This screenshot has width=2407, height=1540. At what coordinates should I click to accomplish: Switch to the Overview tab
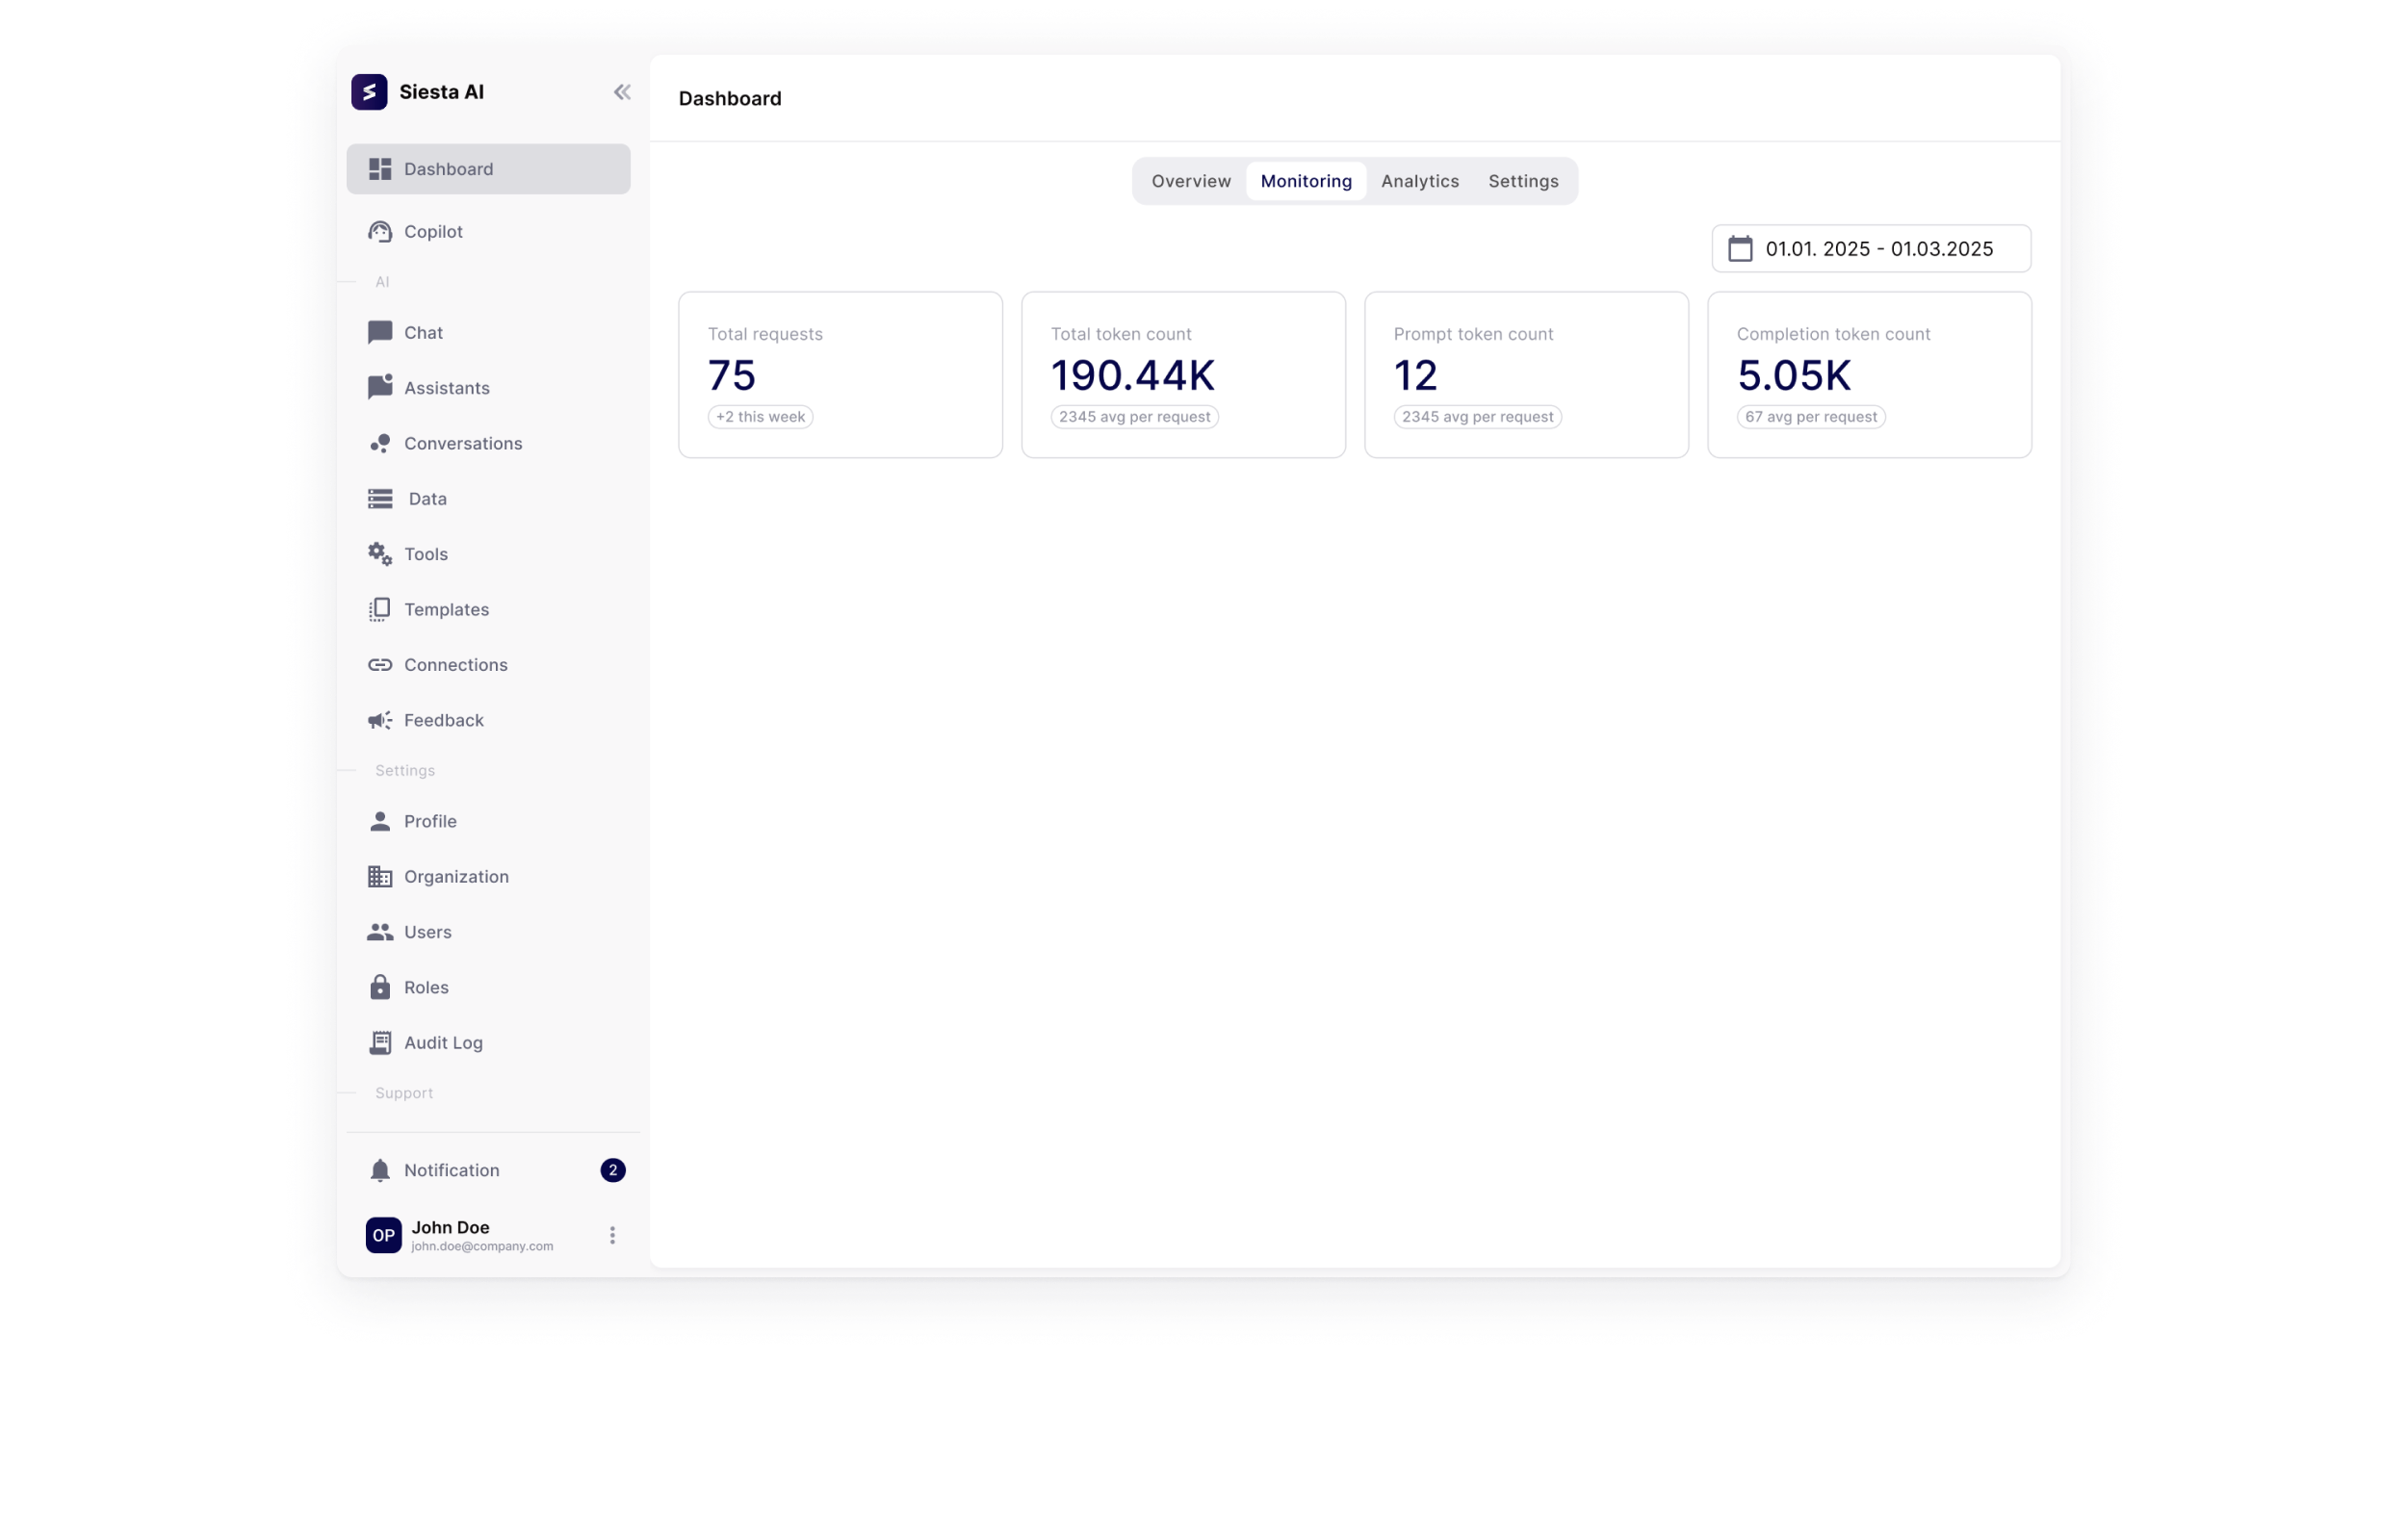[1190, 181]
